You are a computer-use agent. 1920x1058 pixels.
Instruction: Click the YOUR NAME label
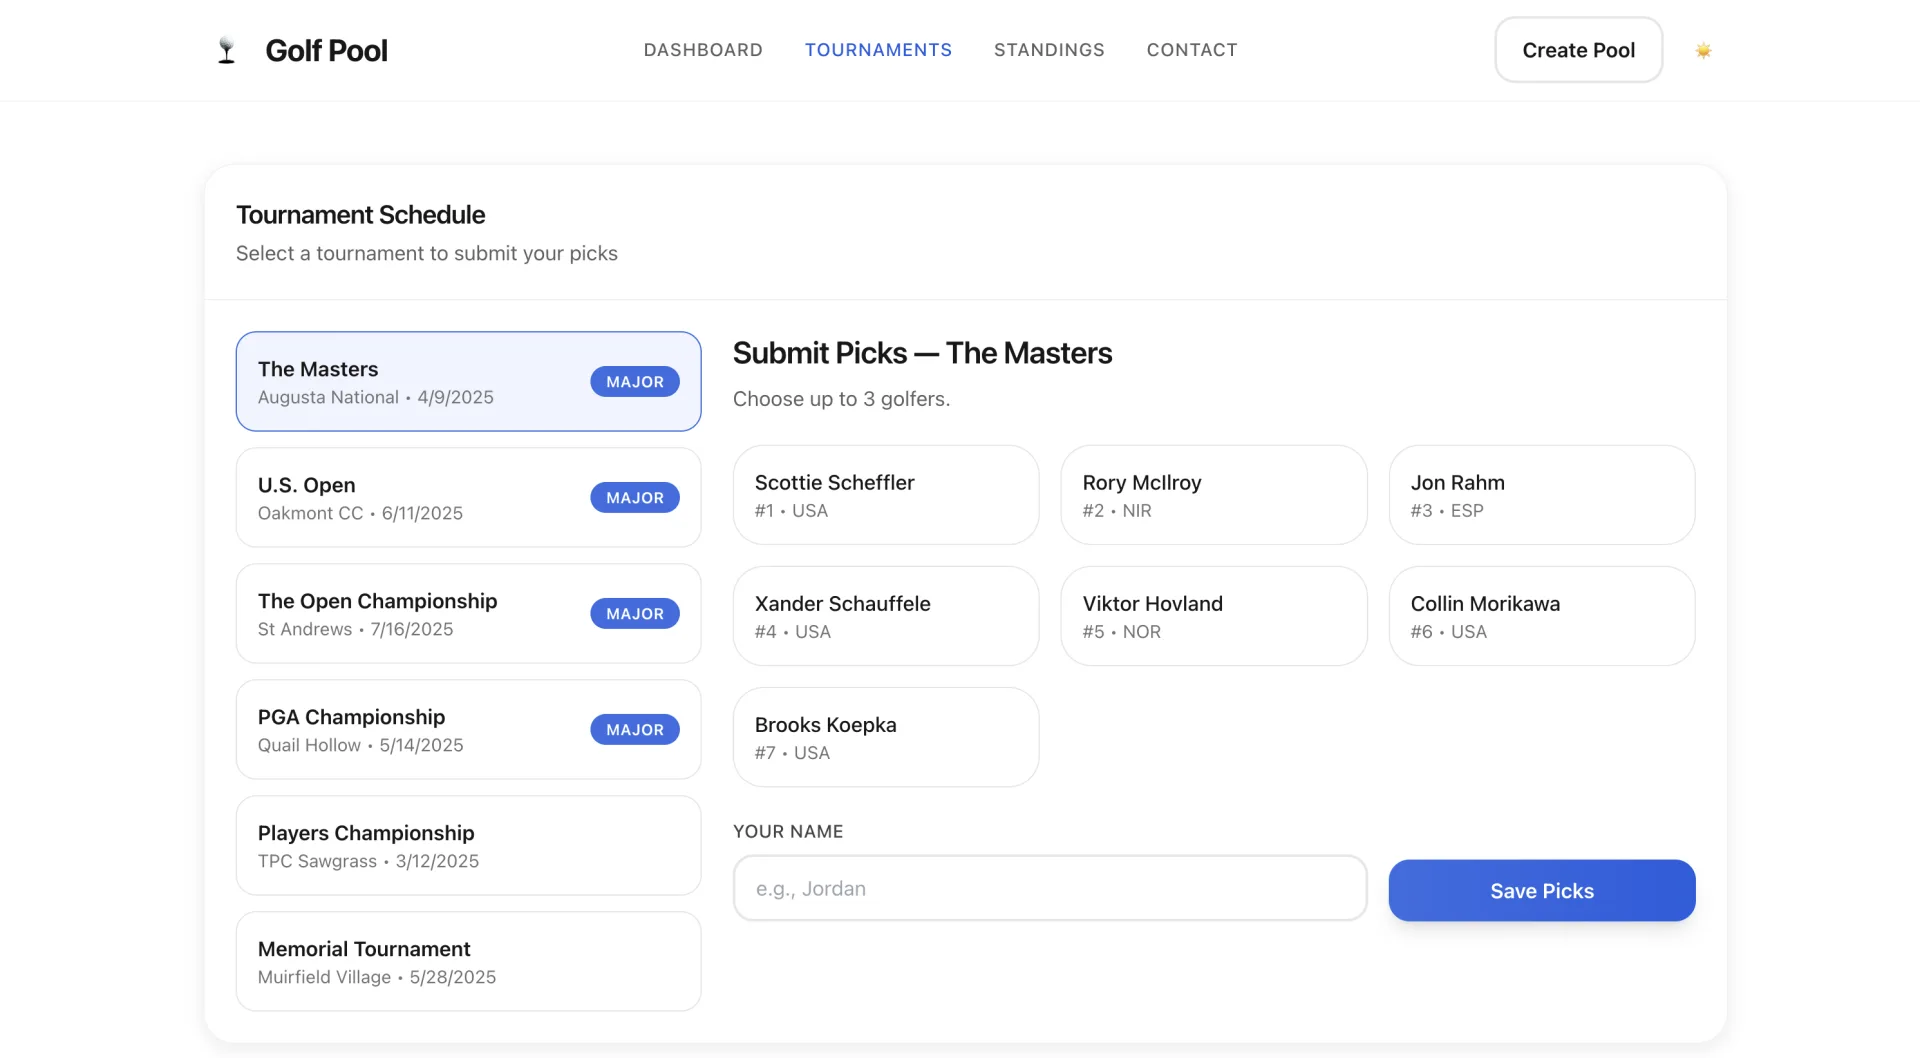[x=788, y=832]
